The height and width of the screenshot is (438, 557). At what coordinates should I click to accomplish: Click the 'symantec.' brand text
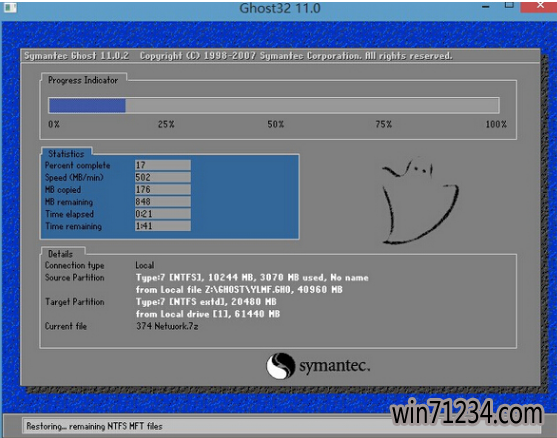335,366
